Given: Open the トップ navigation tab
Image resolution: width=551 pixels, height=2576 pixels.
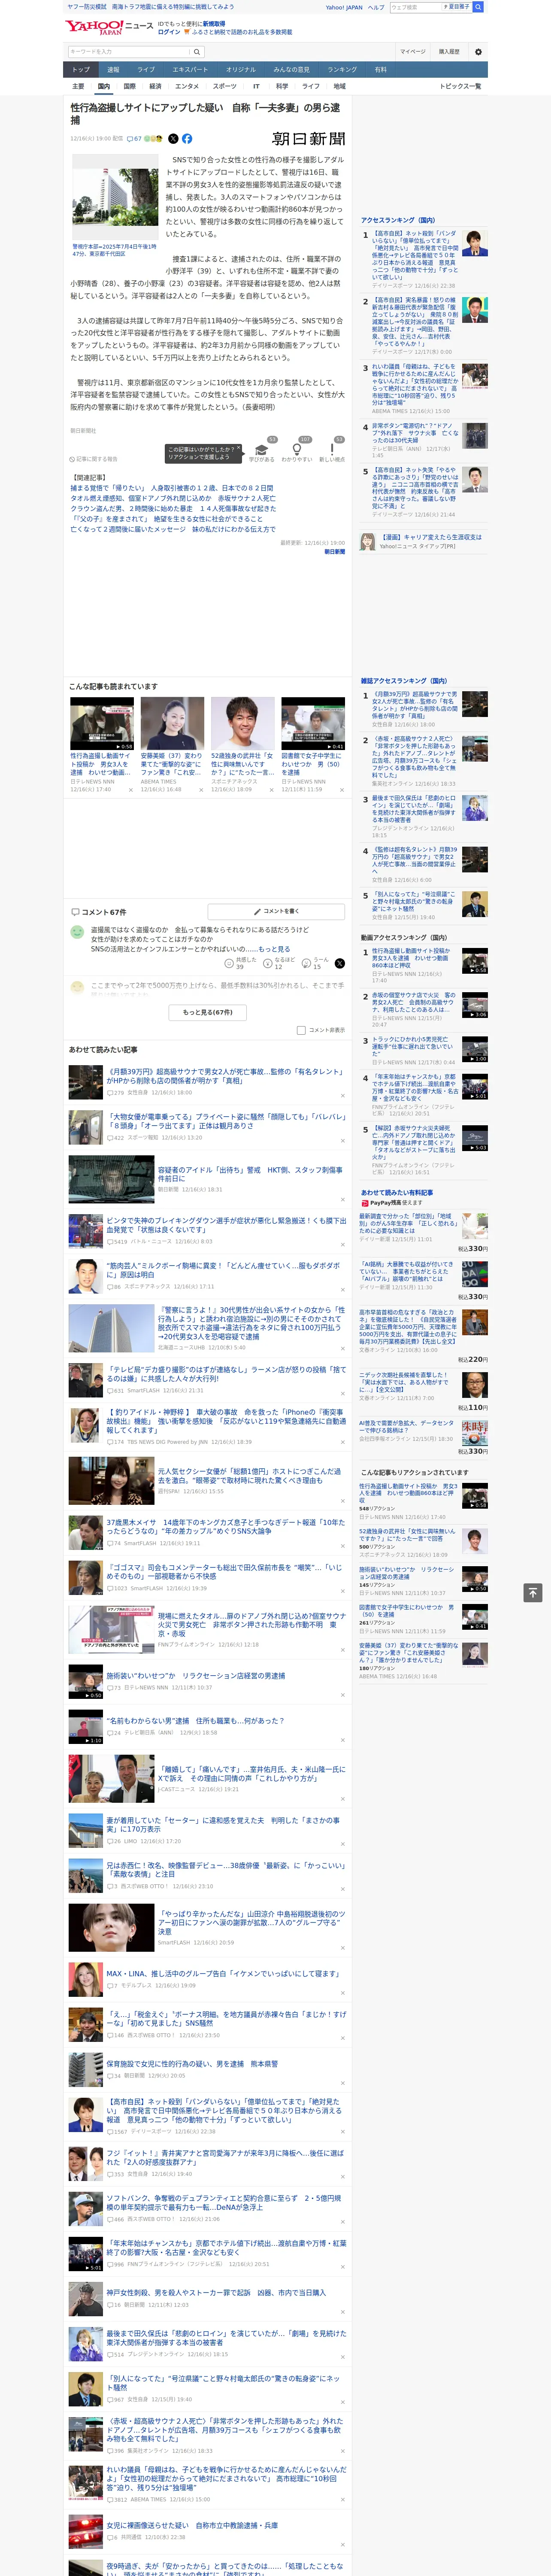Looking at the screenshot, I should (81, 70).
